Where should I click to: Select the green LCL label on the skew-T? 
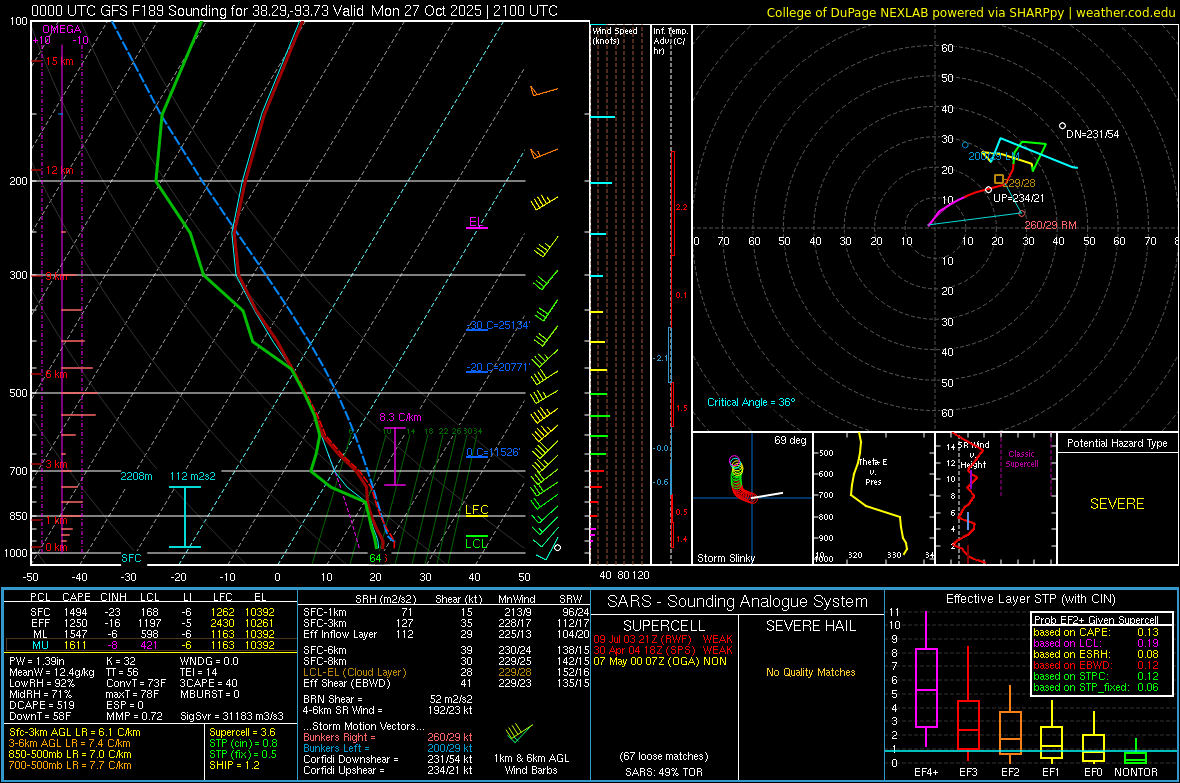point(476,544)
